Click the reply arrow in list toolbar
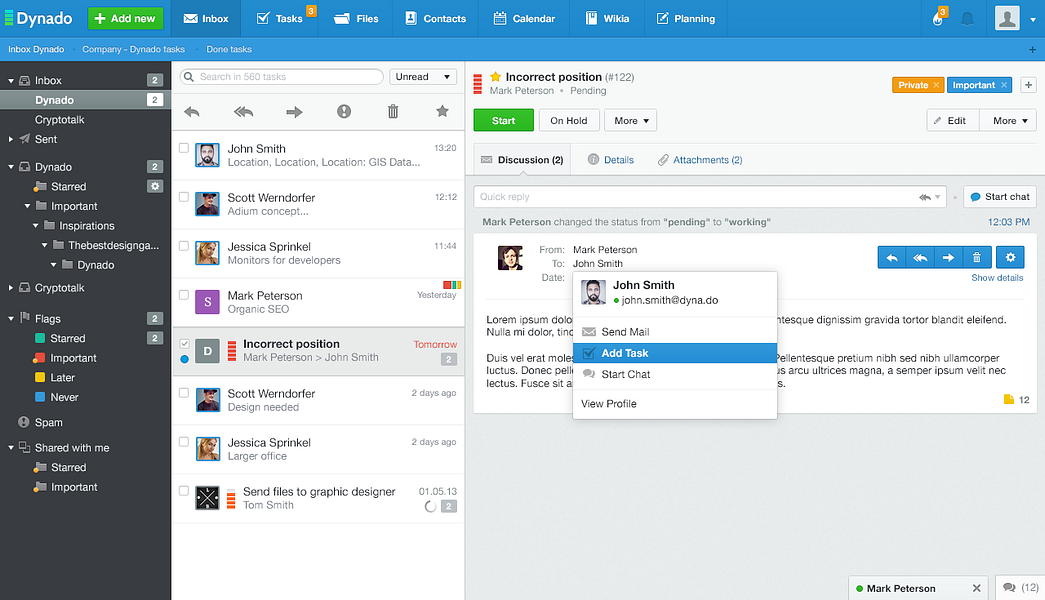The height and width of the screenshot is (600, 1045). 192,112
